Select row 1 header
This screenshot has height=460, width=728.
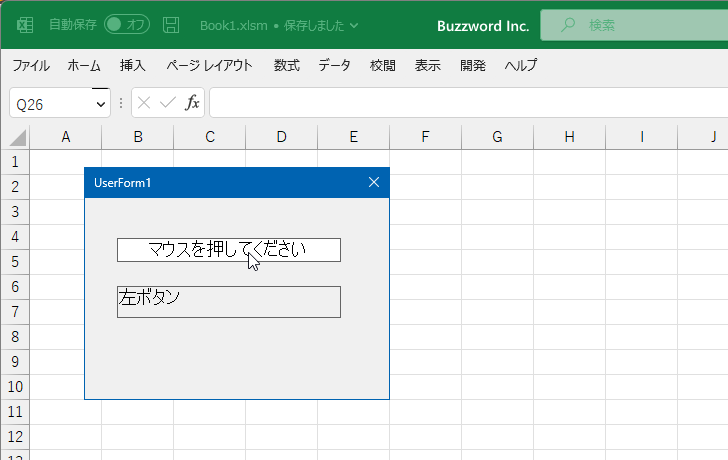point(15,162)
